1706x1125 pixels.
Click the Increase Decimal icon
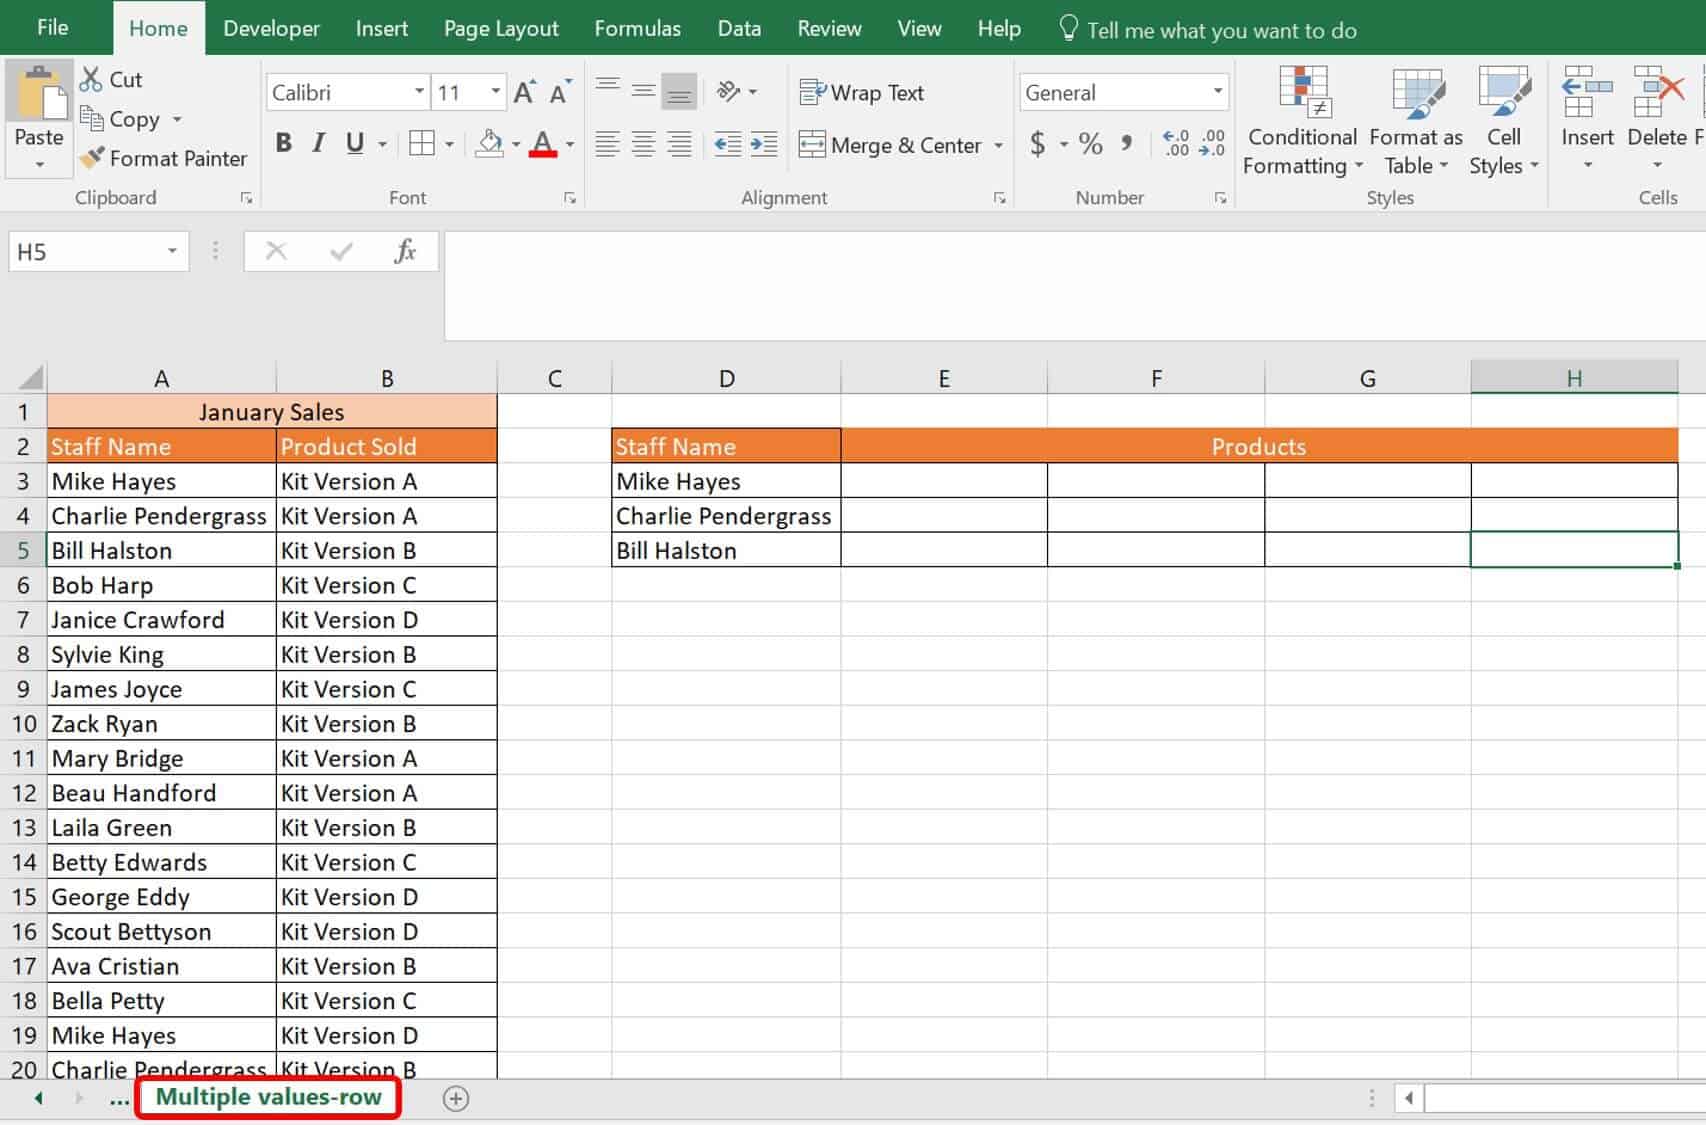(1176, 144)
